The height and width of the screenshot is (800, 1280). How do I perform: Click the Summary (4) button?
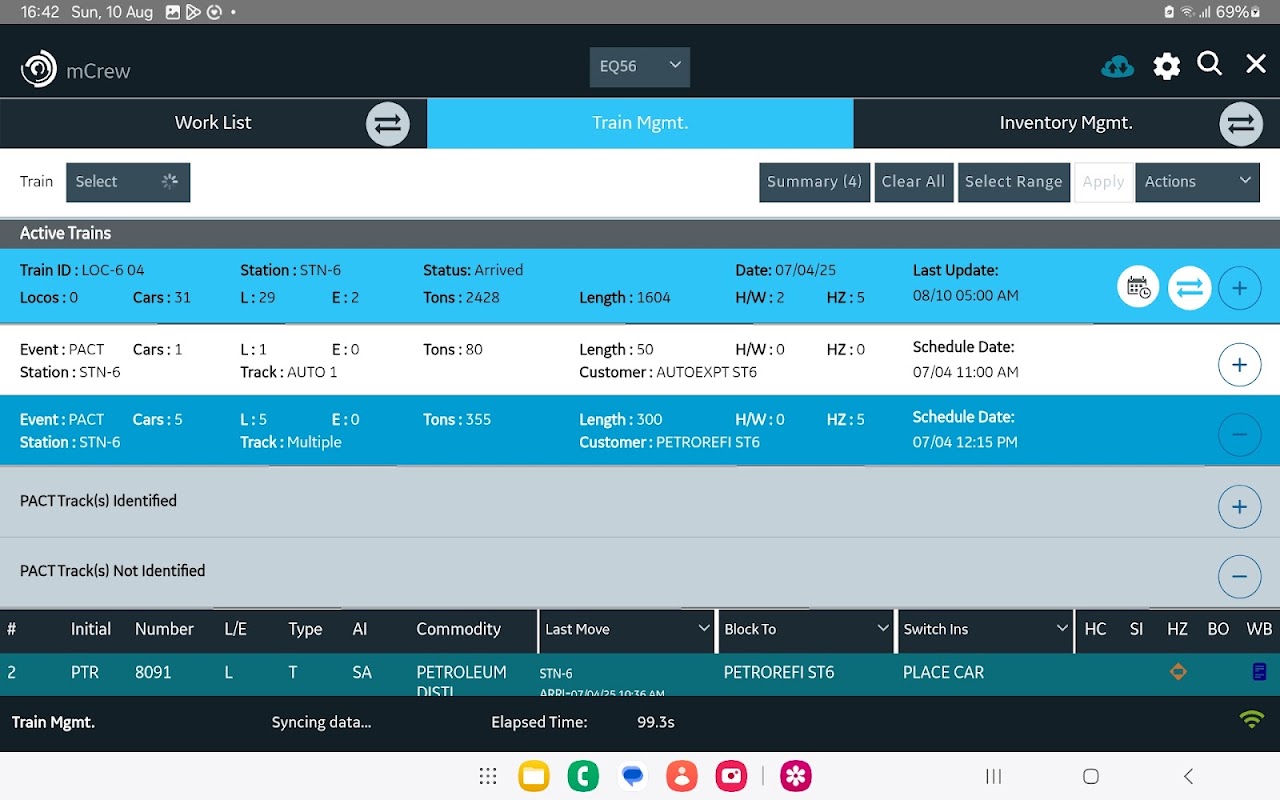(x=814, y=182)
